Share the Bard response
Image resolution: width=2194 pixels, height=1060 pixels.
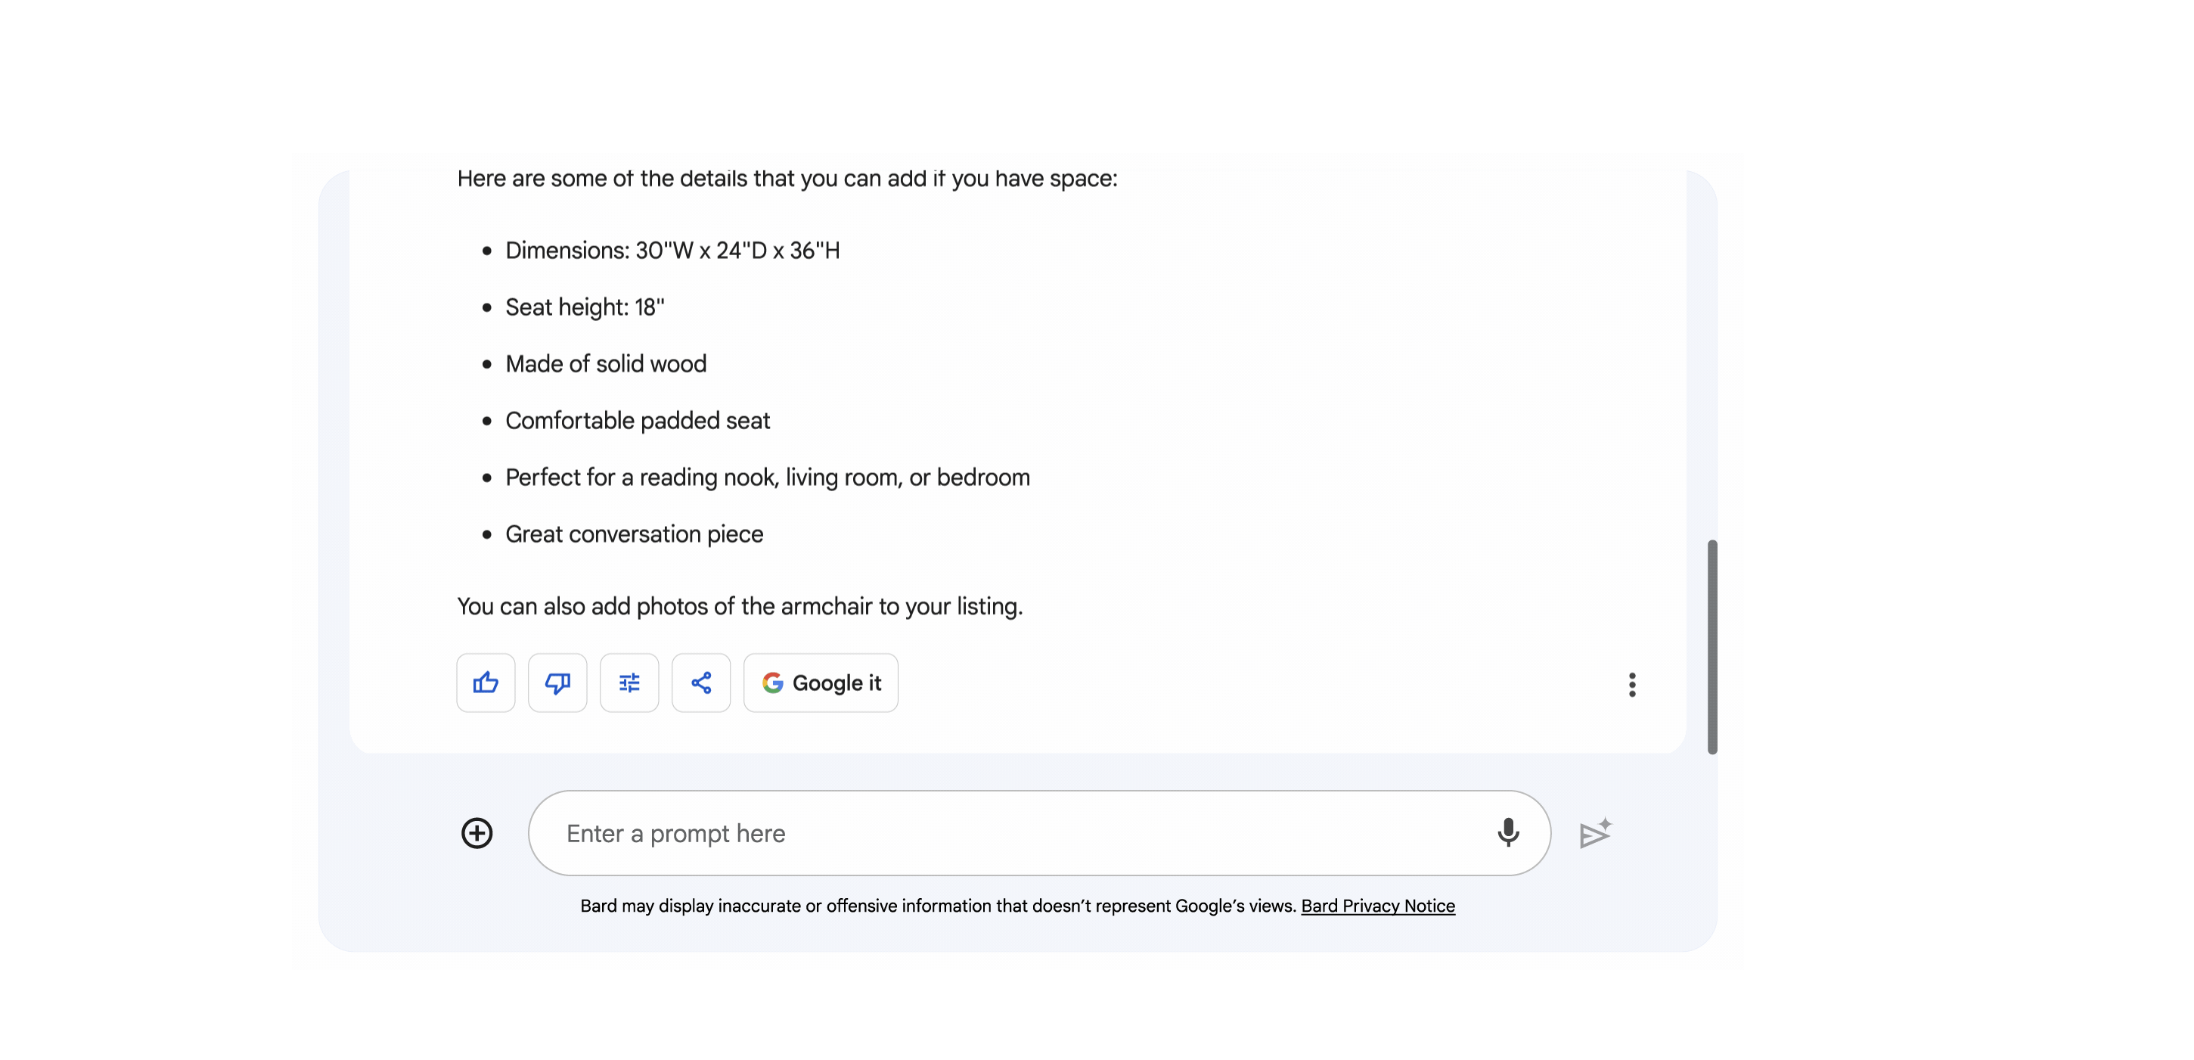(x=700, y=683)
